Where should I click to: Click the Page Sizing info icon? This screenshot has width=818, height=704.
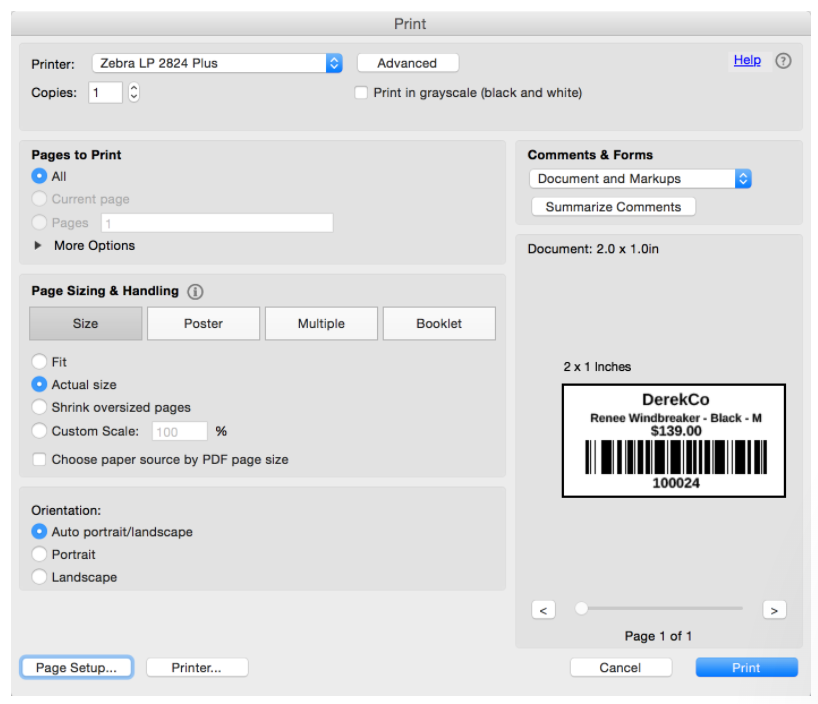pyautogui.click(x=195, y=292)
